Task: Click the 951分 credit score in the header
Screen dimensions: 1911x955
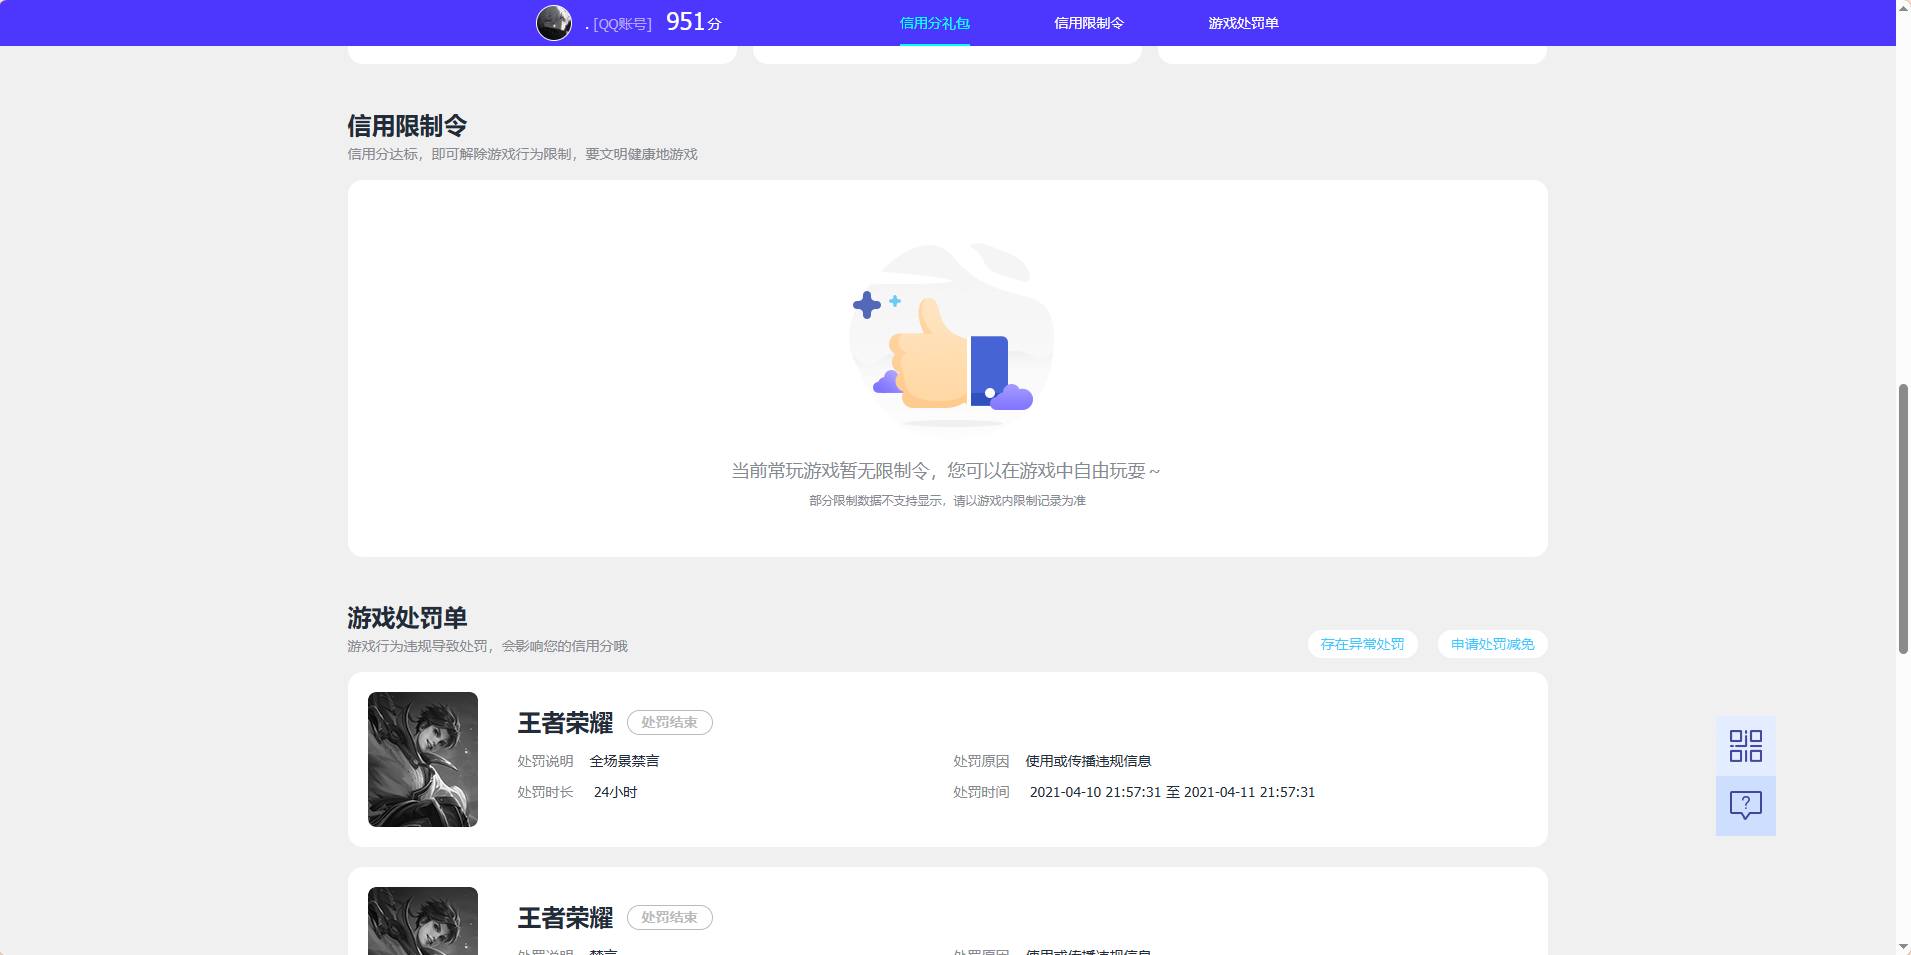Action: click(693, 22)
